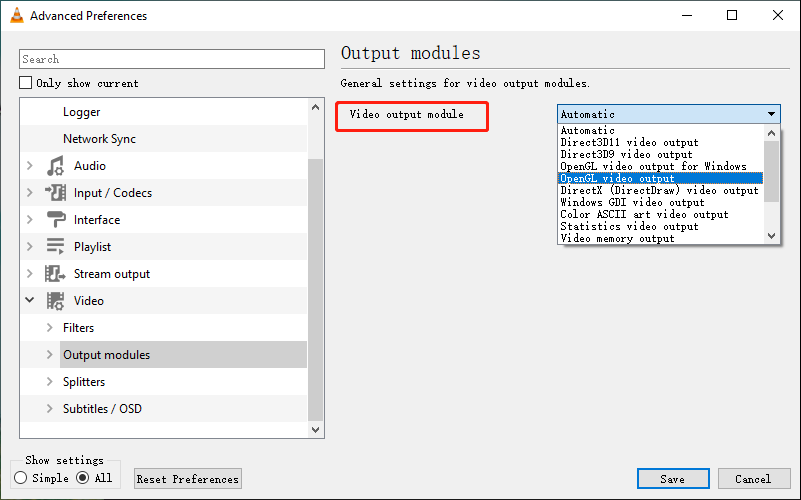Maximize the Advanced Preferences window

[x=732, y=15]
